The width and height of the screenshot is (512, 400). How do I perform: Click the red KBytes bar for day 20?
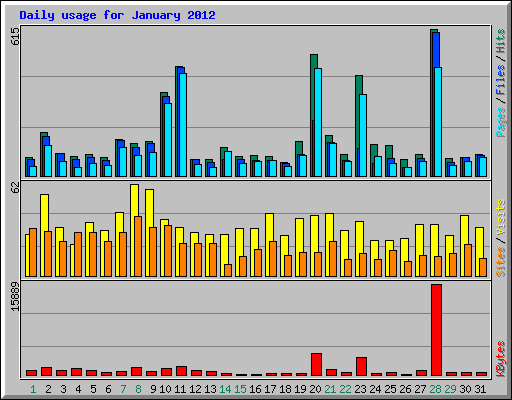(x=316, y=365)
